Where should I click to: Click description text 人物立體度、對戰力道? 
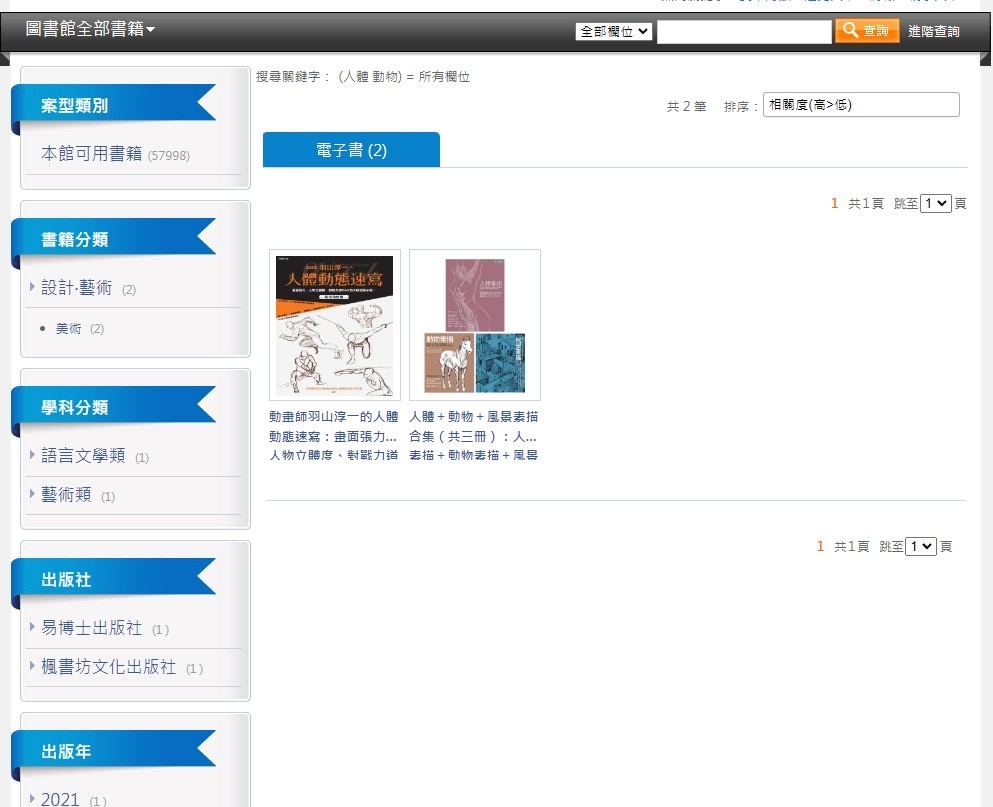coord(334,455)
